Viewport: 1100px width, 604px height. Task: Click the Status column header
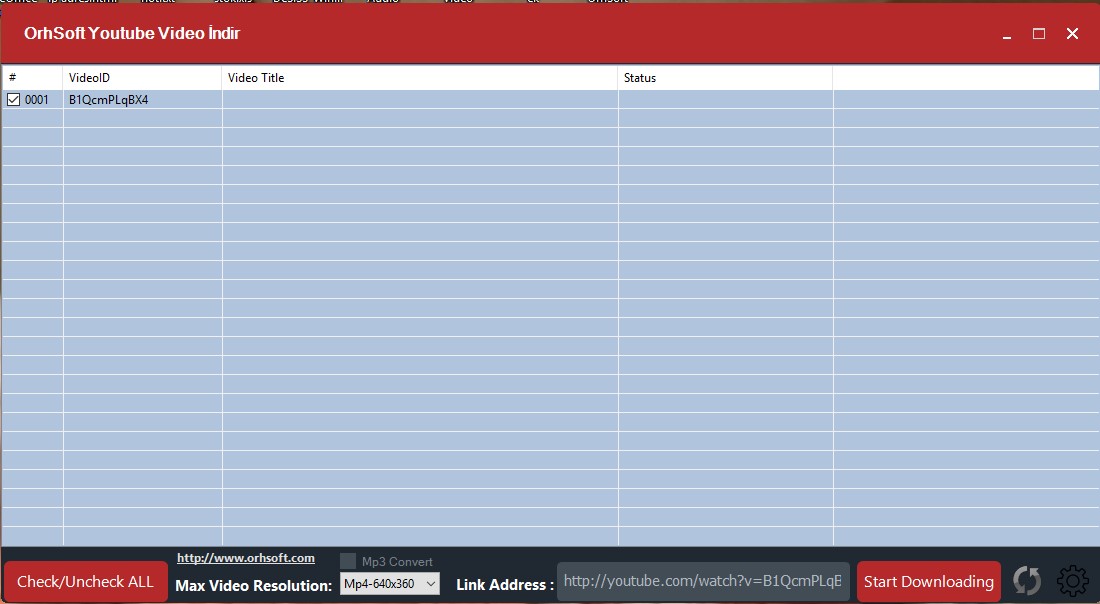click(x=724, y=78)
